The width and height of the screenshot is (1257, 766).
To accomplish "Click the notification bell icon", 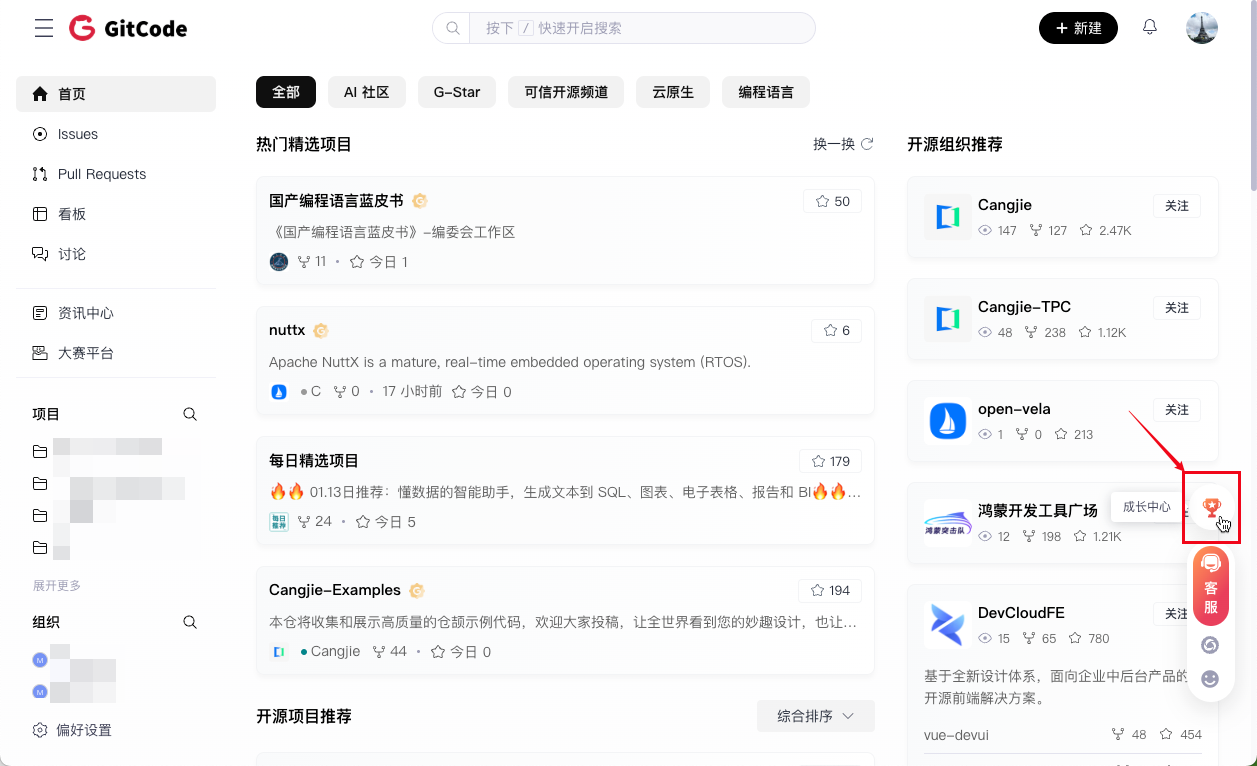I will (x=1150, y=28).
